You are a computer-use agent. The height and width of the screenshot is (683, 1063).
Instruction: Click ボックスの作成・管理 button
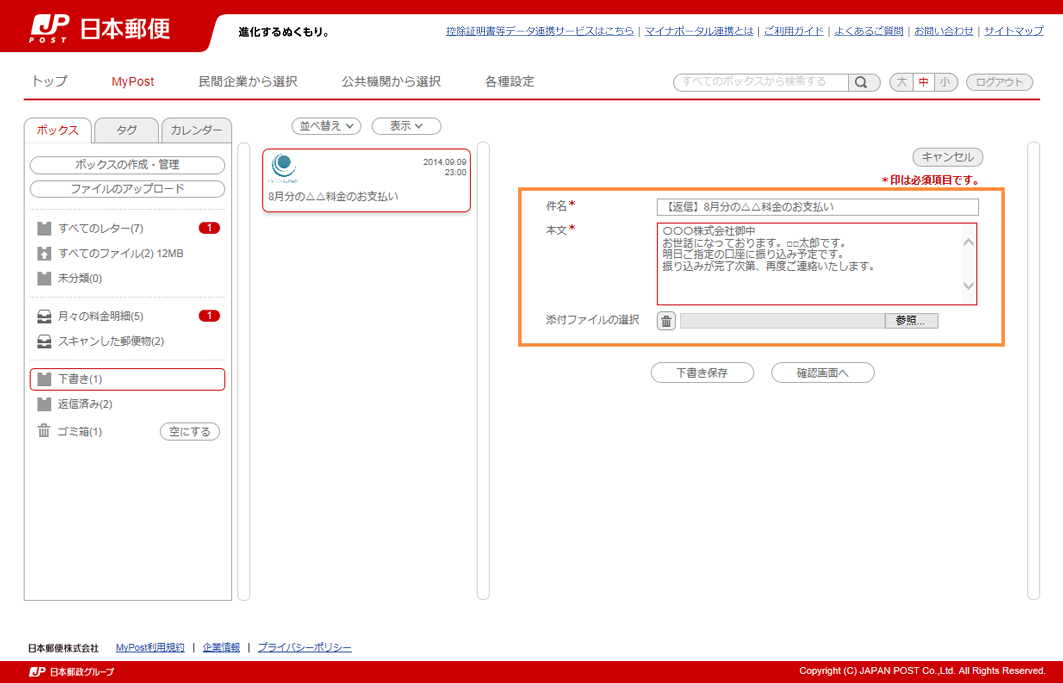pyautogui.click(x=127, y=165)
